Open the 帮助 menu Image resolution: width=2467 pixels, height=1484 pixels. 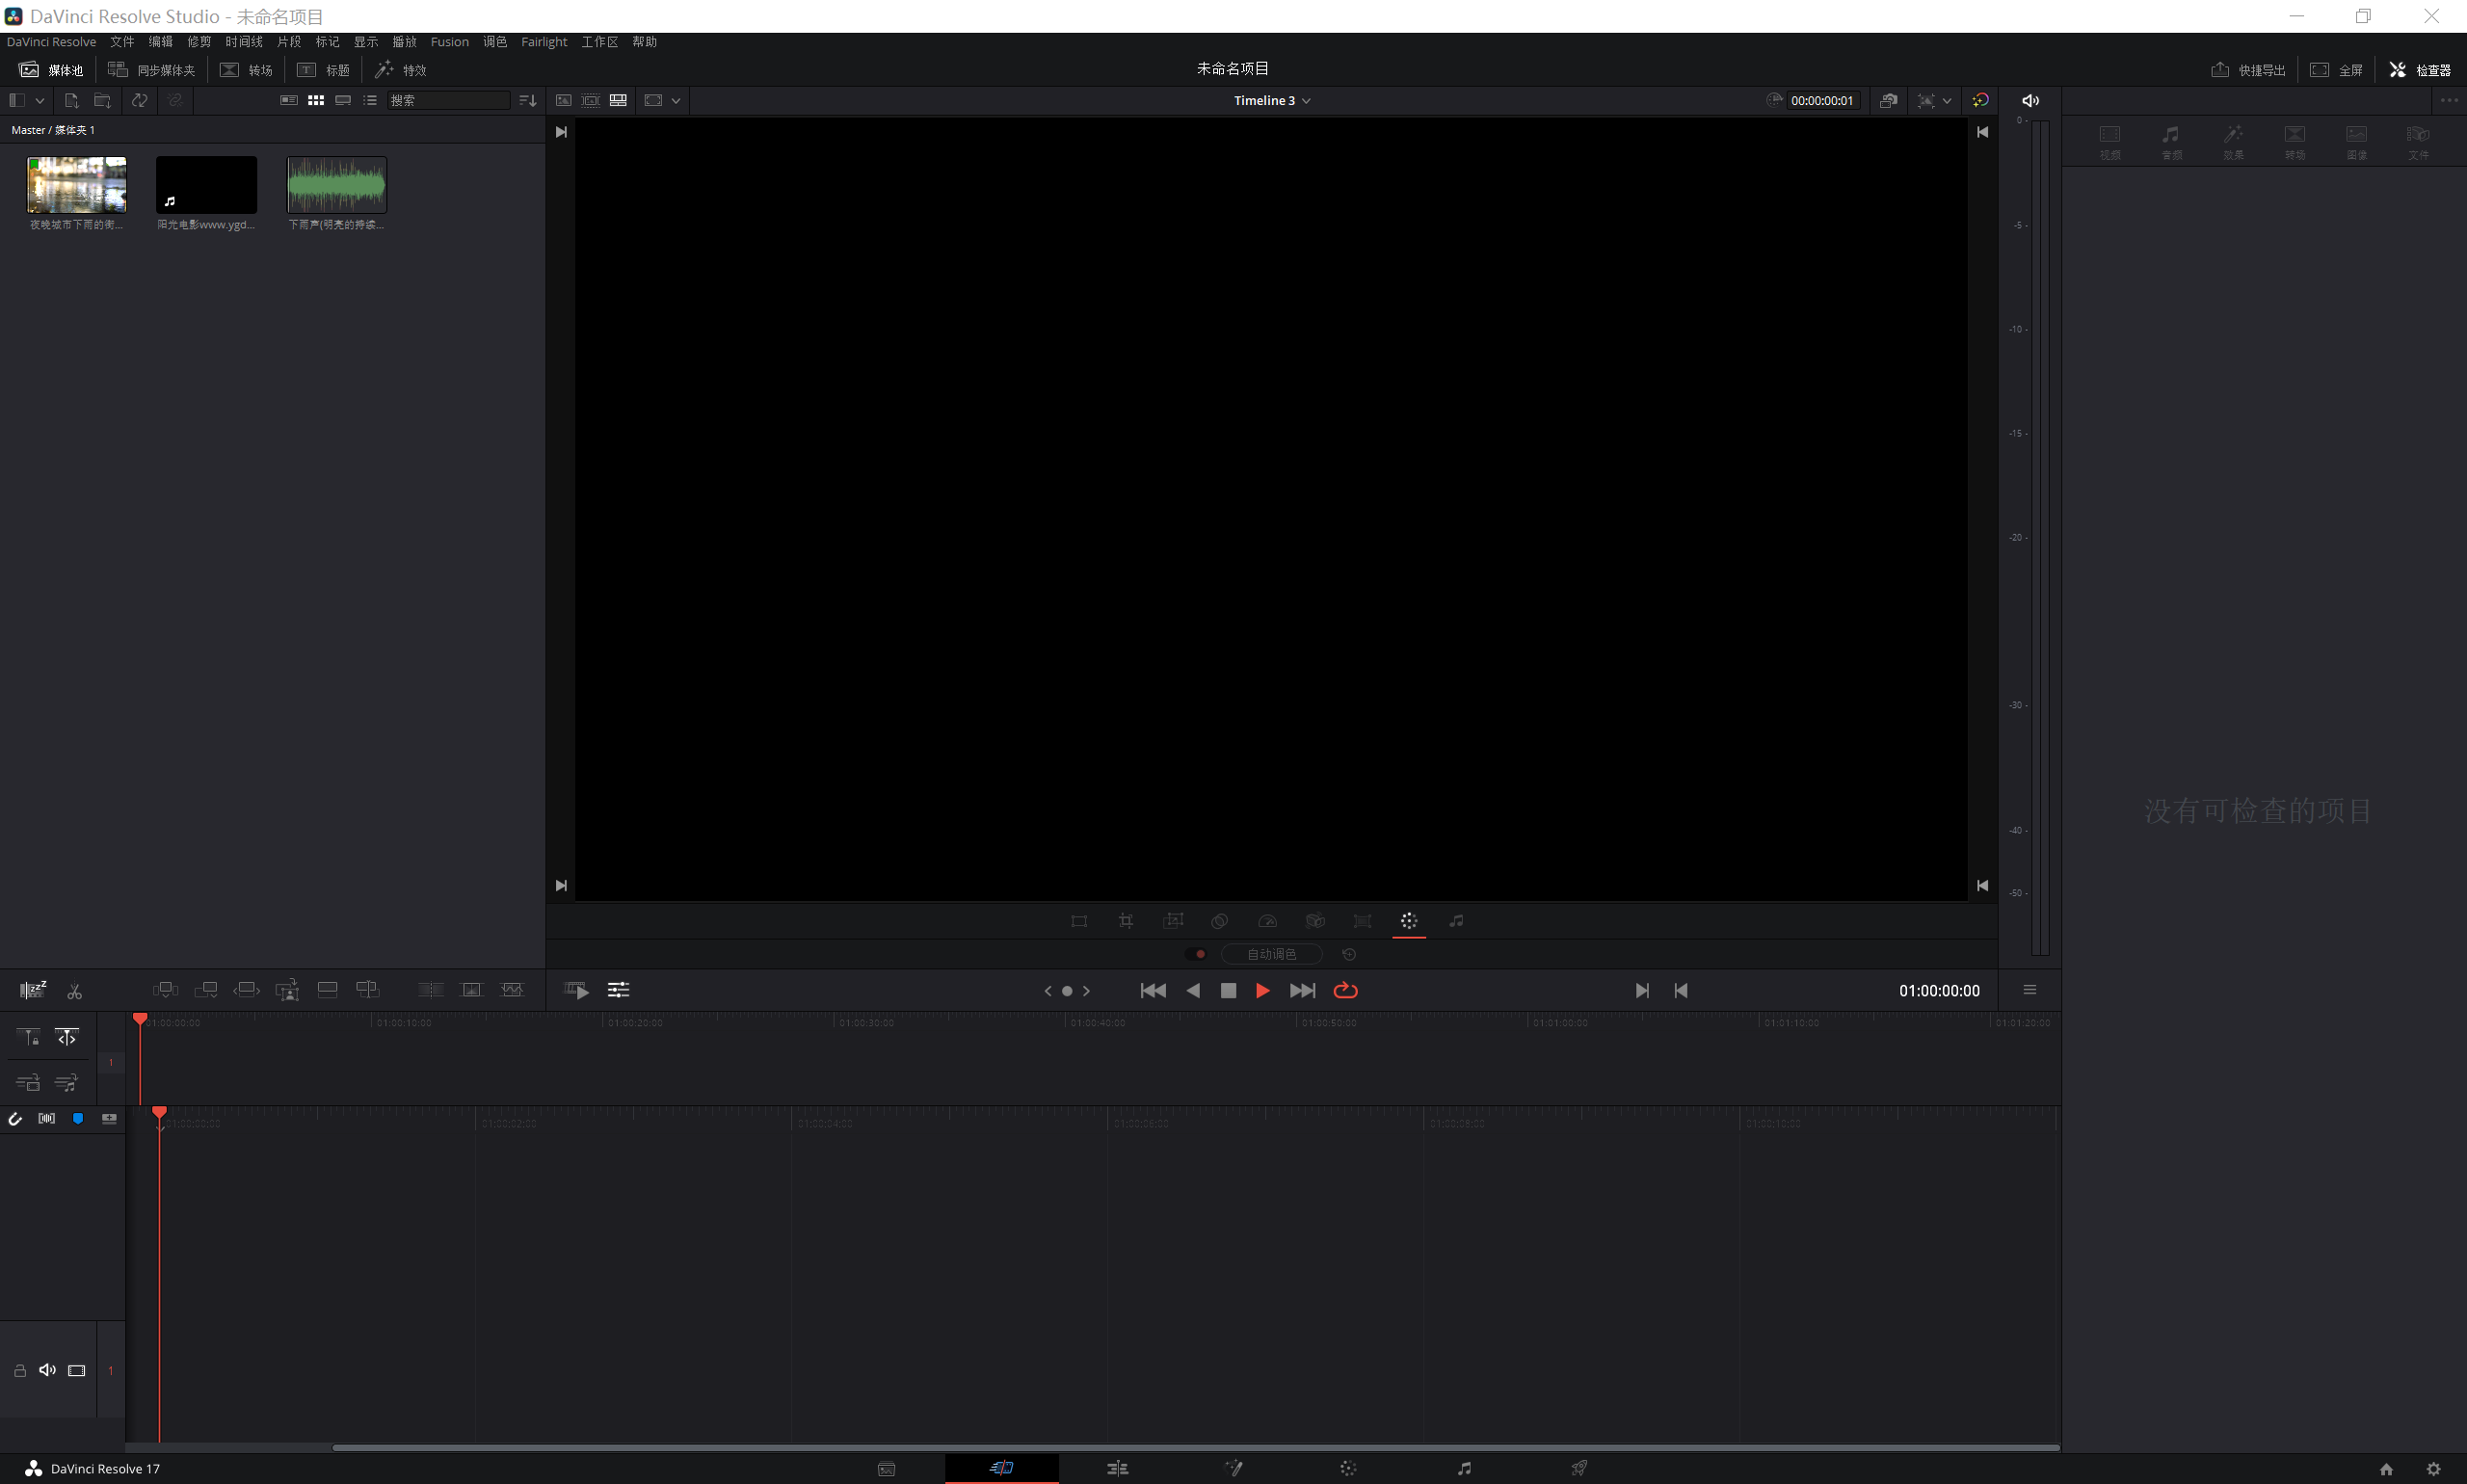point(645,42)
